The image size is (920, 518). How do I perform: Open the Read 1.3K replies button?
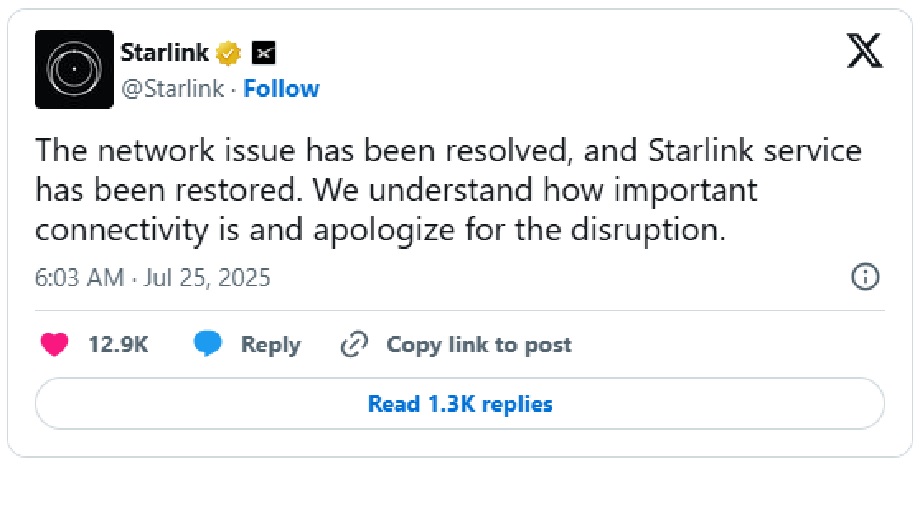[x=460, y=404]
